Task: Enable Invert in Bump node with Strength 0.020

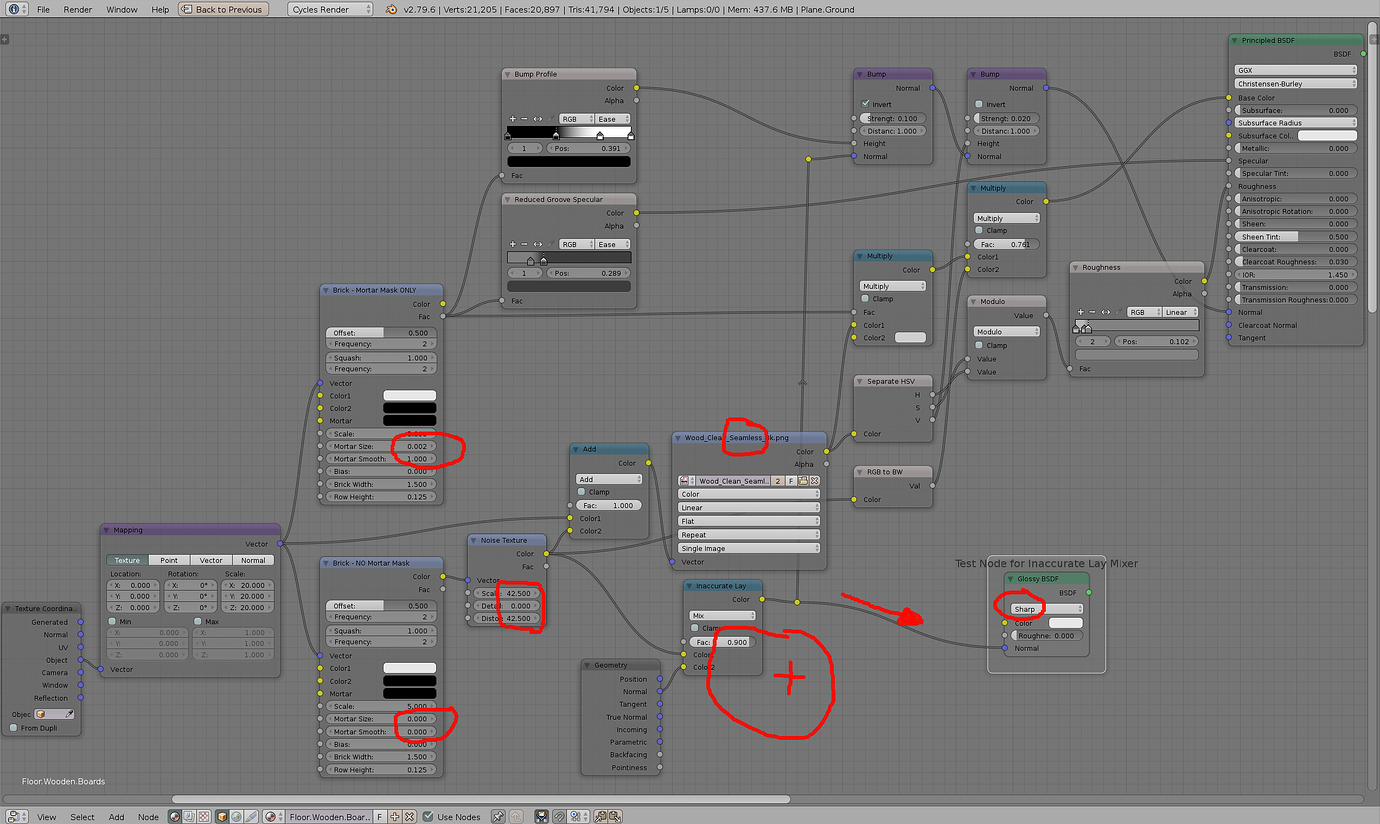Action: tap(979, 104)
